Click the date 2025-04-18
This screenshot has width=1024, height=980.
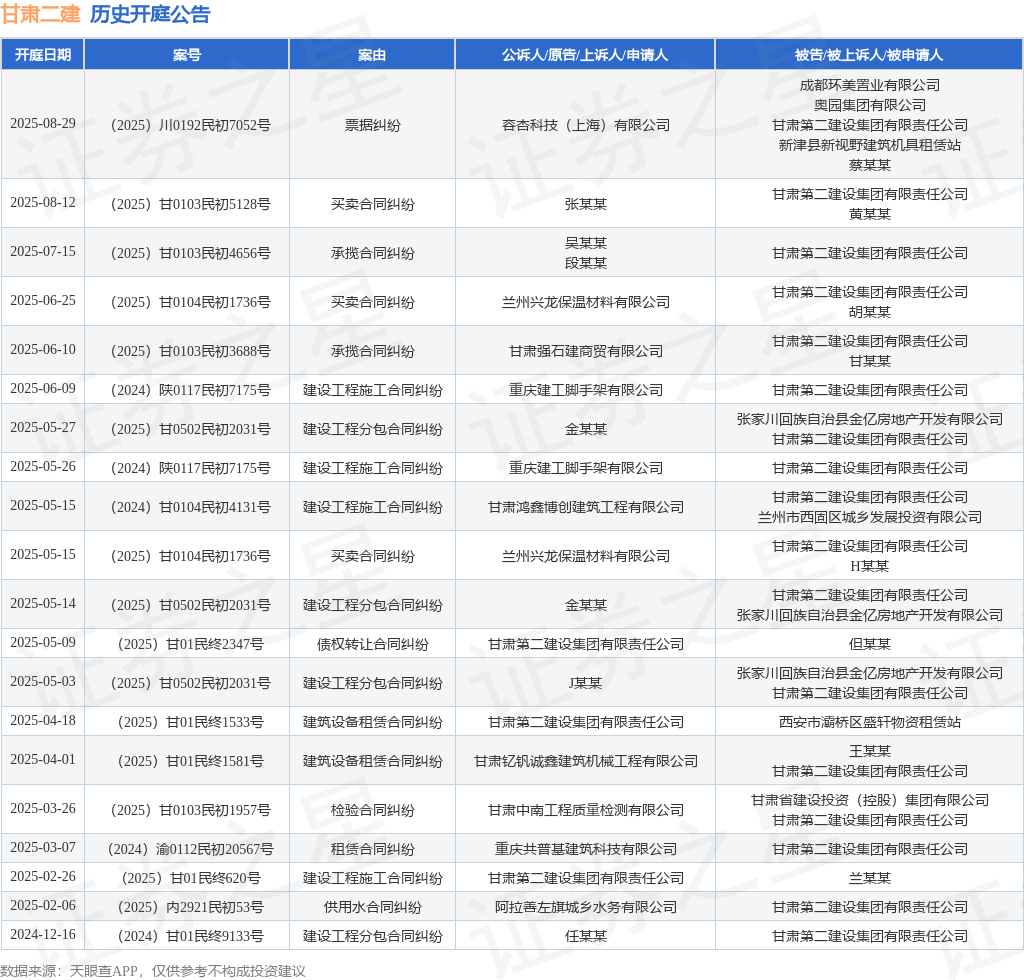(43, 720)
